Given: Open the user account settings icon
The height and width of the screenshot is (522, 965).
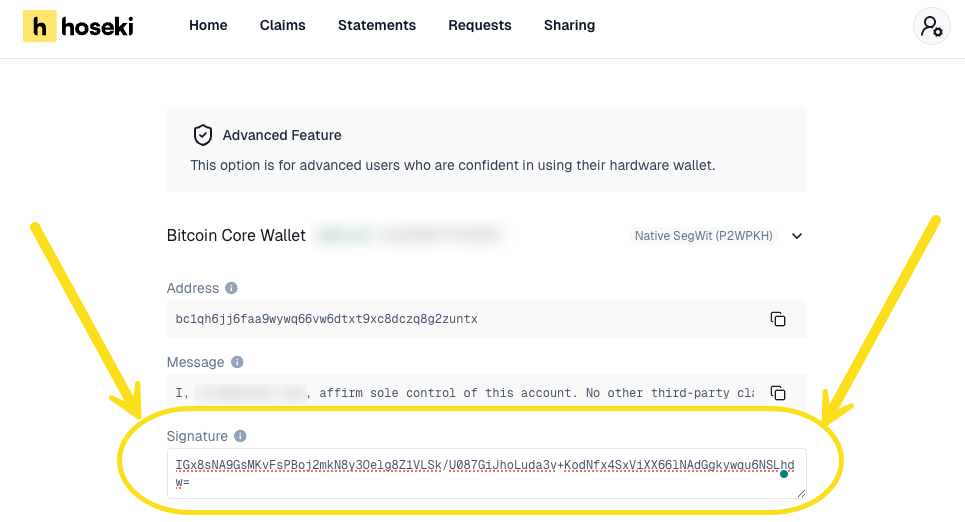Looking at the screenshot, I should (x=931, y=26).
